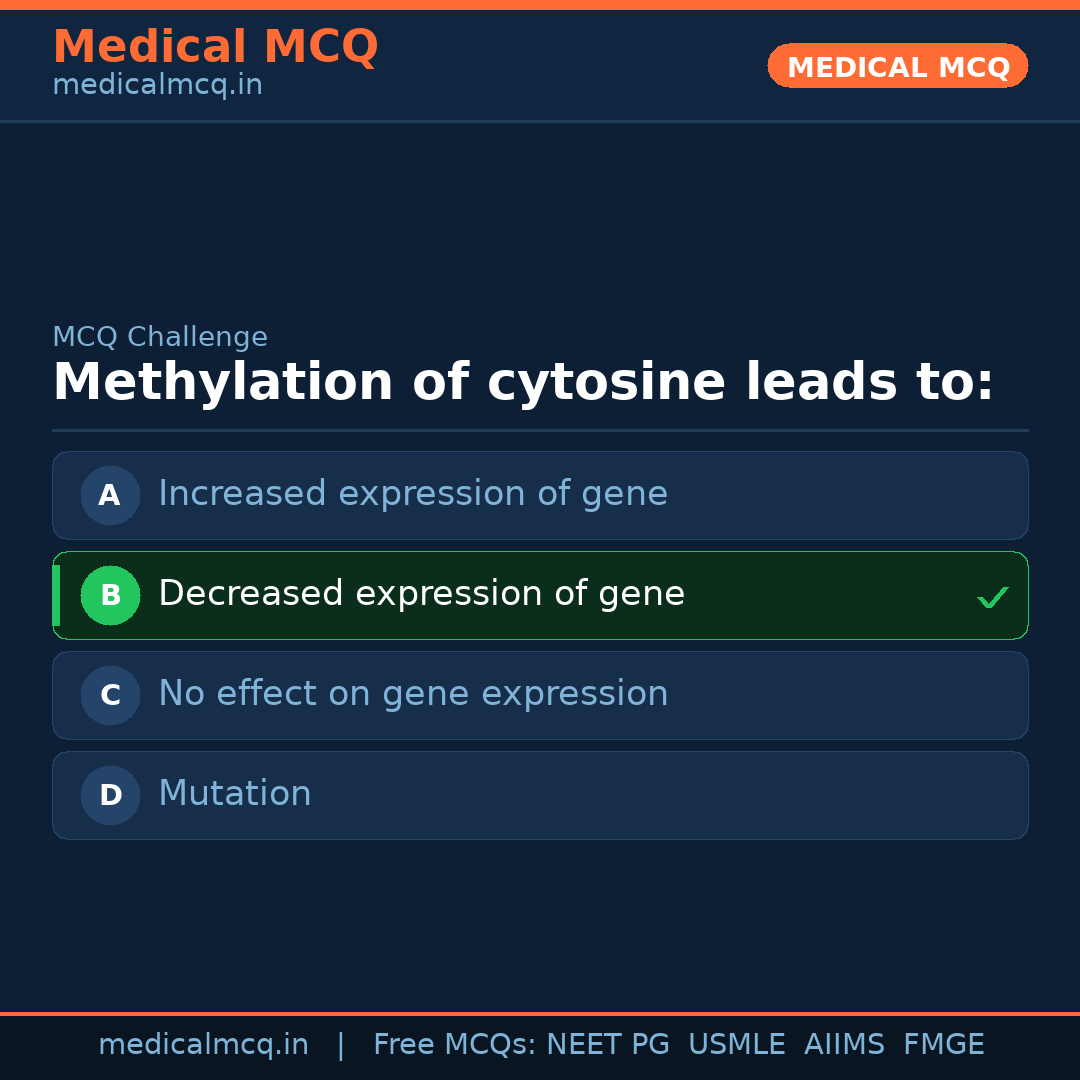Choose 'Increased expression of gene' answer text
The image size is (1080, 1080).
tap(412, 494)
